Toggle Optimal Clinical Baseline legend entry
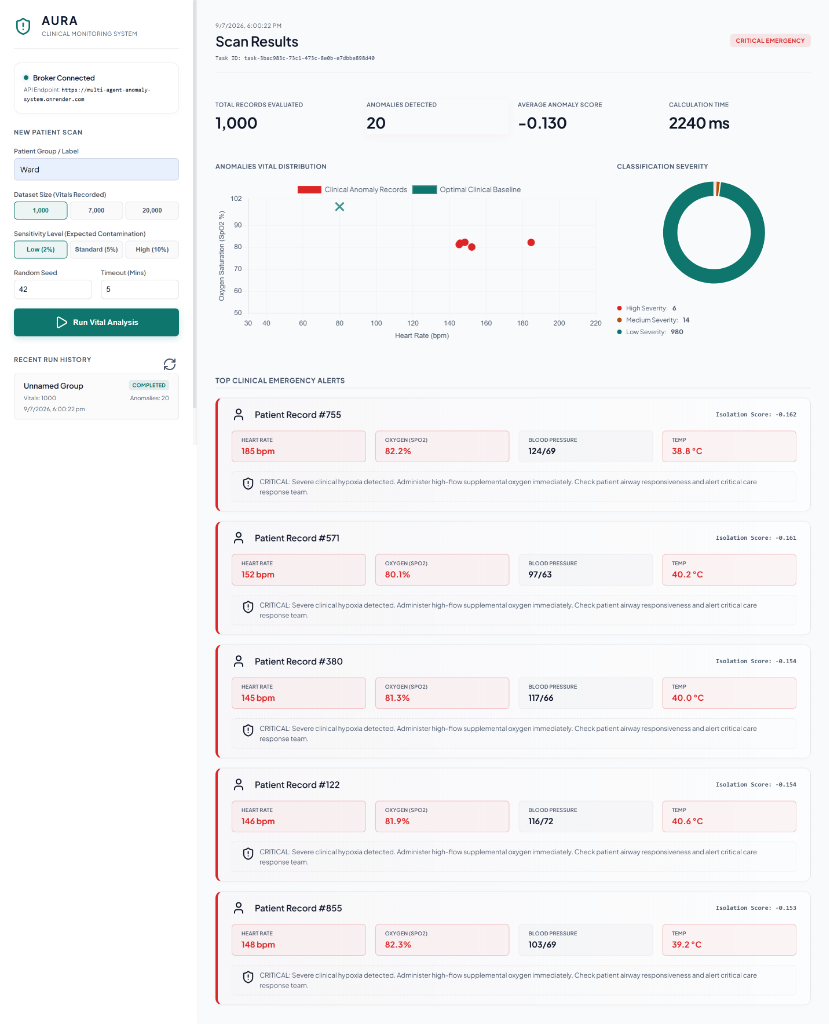This screenshot has height=1024, width=829. [x=466, y=190]
